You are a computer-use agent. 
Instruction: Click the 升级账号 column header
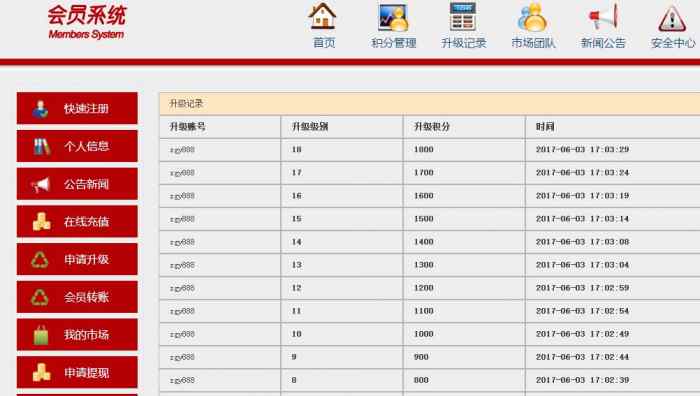click(x=188, y=127)
